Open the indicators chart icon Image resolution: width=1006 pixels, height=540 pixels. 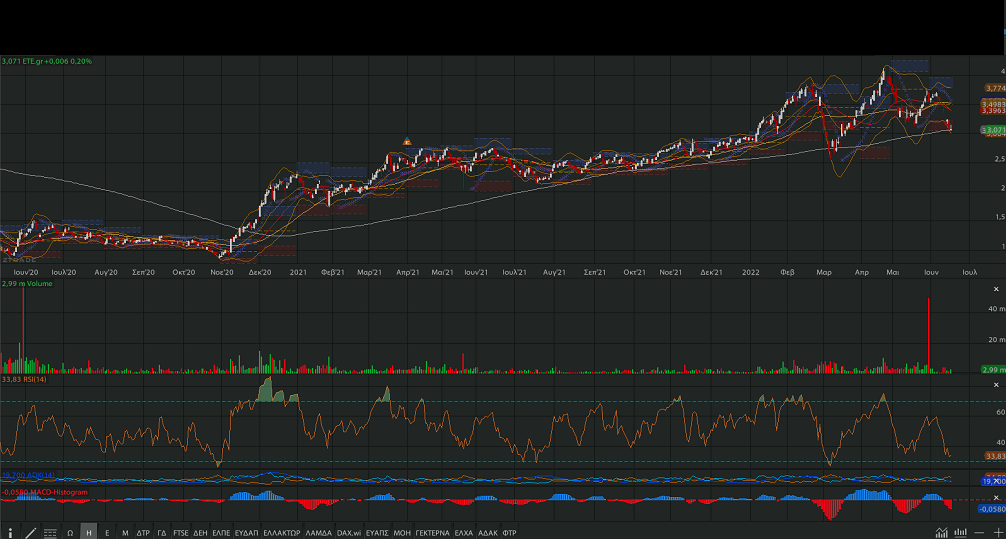(941, 532)
